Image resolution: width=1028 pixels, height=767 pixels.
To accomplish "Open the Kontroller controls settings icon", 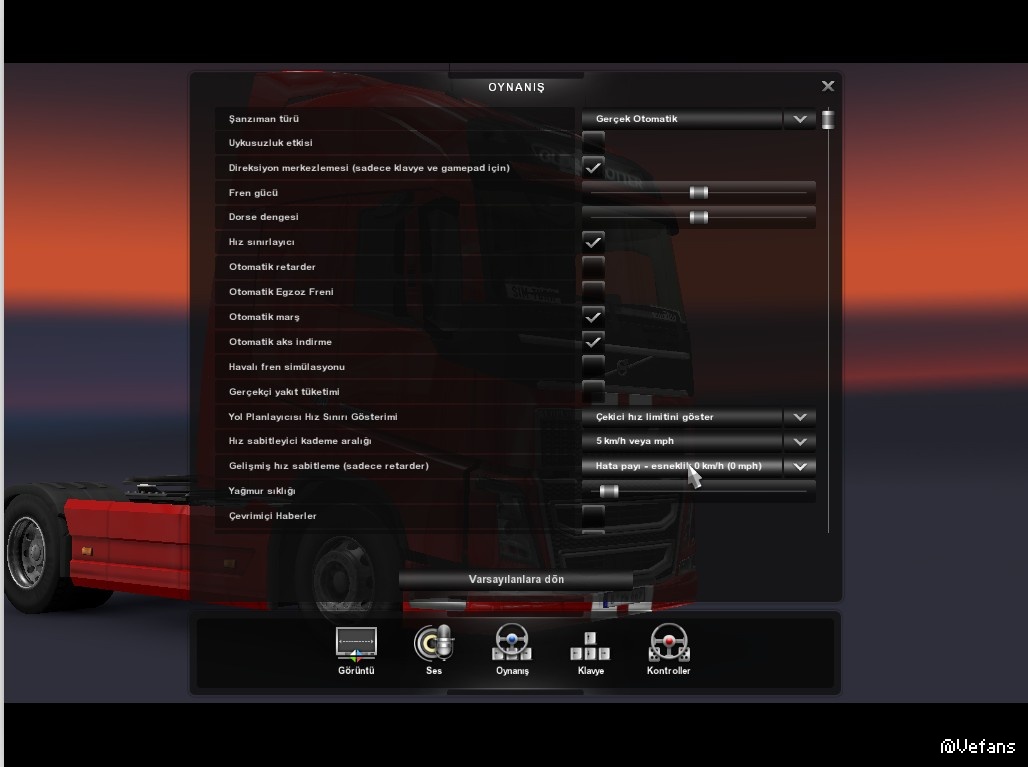I will pyautogui.click(x=669, y=650).
